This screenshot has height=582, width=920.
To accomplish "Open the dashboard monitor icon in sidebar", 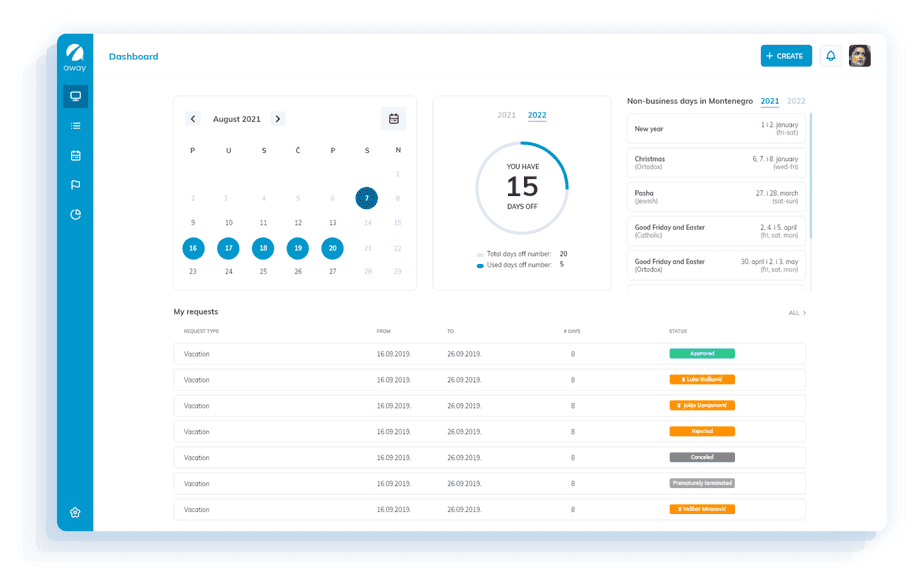I will (75, 96).
